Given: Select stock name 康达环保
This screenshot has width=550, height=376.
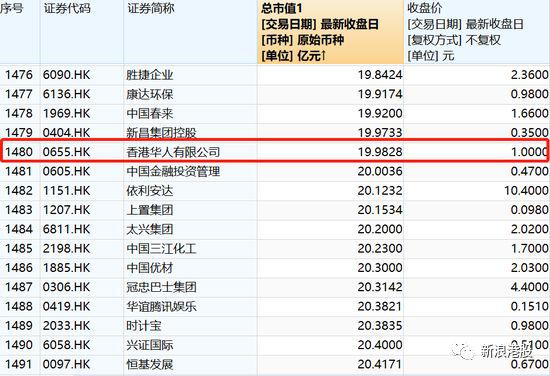Looking at the screenshot, I should (x=150, y=94).
